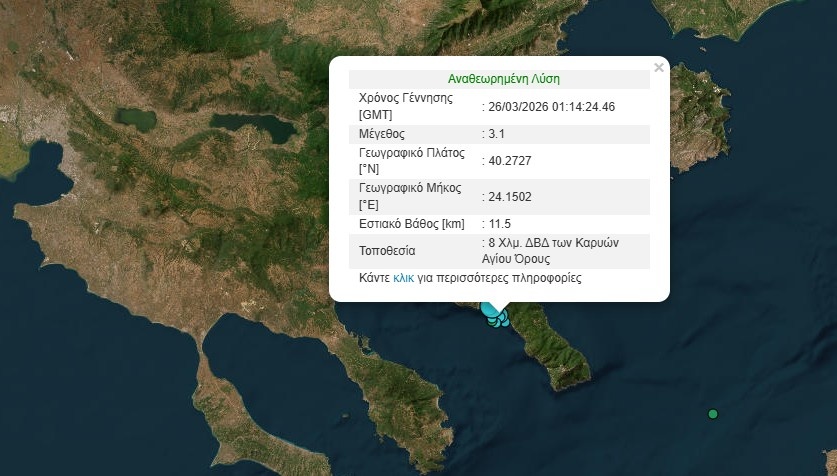This screenshot has height=476, width=837.
Task: Click the origin time 26/03/2026 01:14:24.46
Action: (551, 106)
